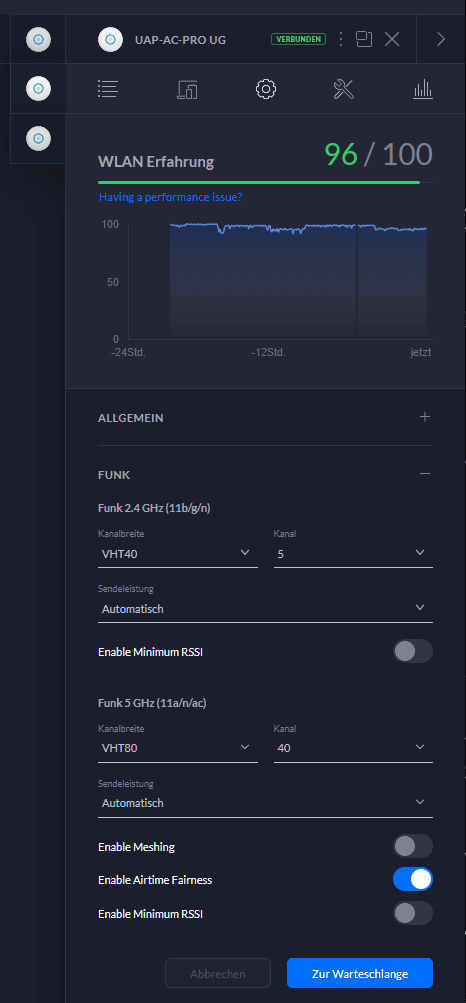Open the connected clients tab icon
Image resolution: width=466 pixels, height=1003 pixels.
(x=187, y=90)
